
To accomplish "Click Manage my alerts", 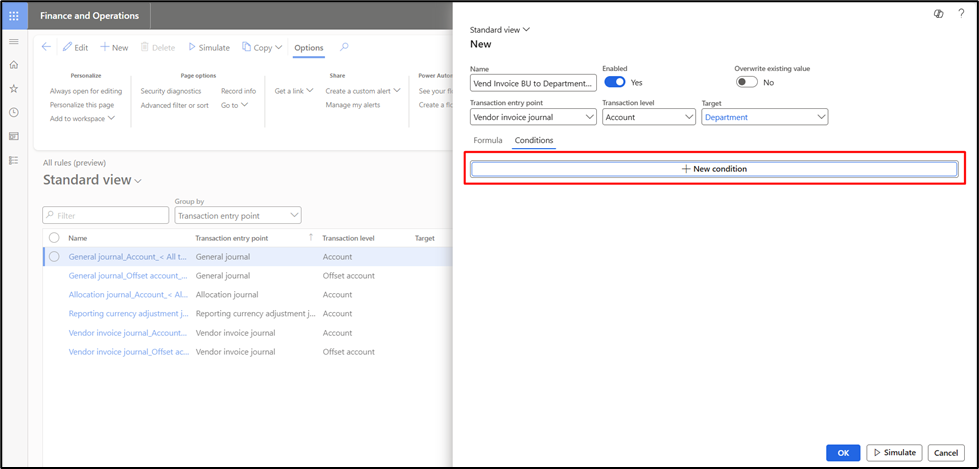I will [x=353, y=105].
